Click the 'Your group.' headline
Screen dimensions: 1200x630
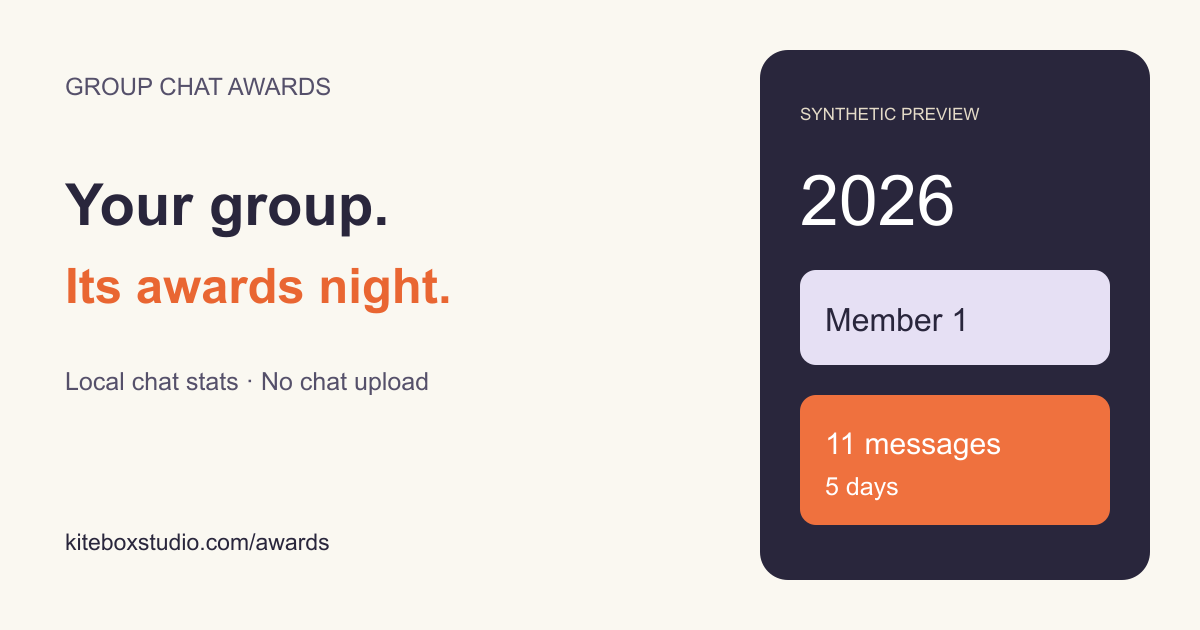(x=227, y=206)
